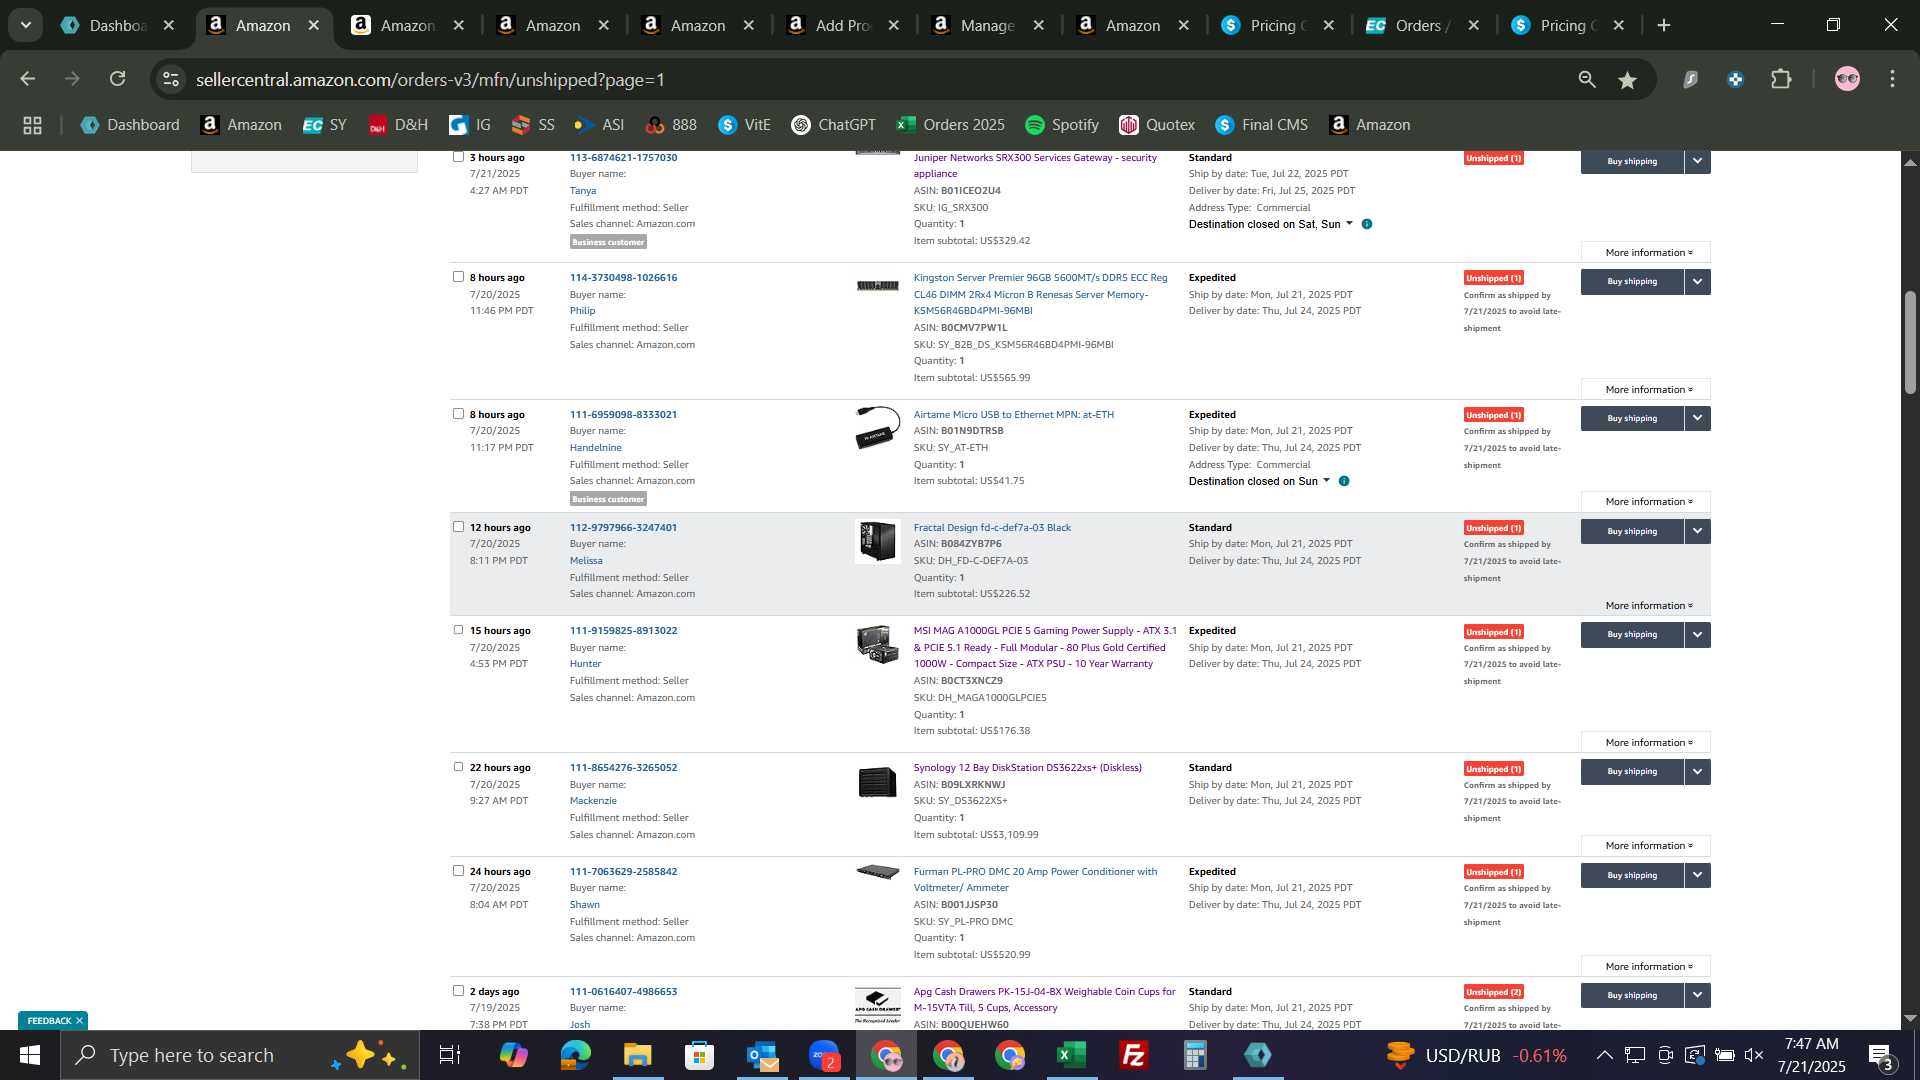Open the Spotify bookmark
This screenshot has width=1920, height=1080.
point(1062,125)
